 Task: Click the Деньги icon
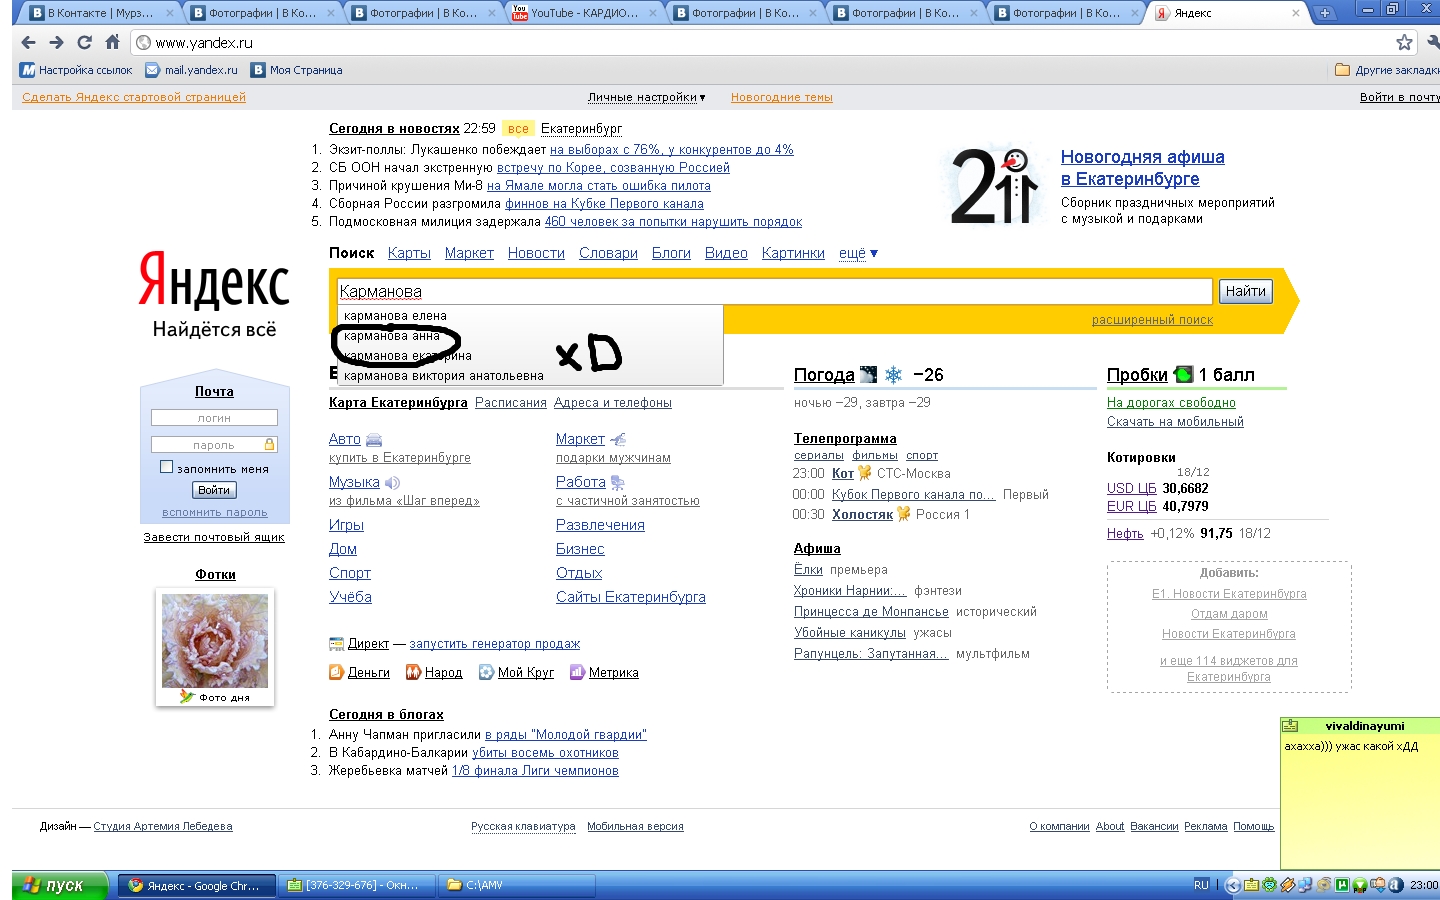click(x=337, y=673)
